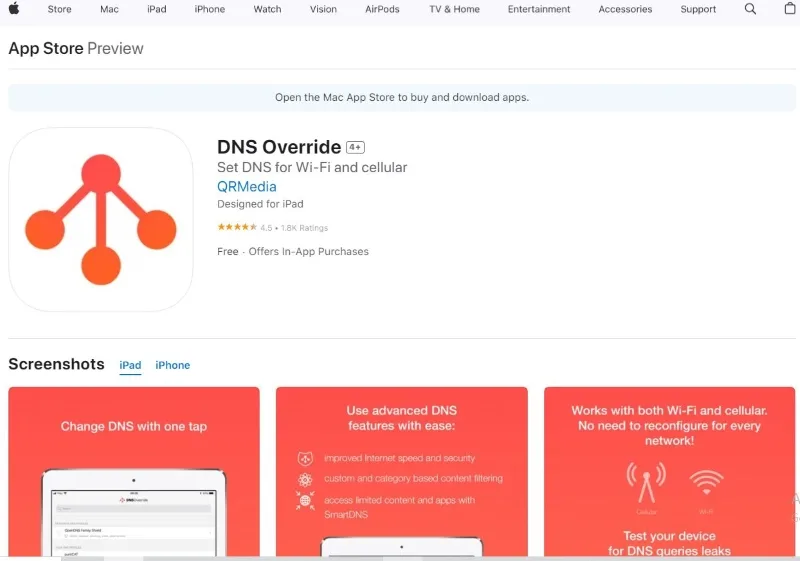Open the Vision menu
800x561 pixels.
[323, 9]
